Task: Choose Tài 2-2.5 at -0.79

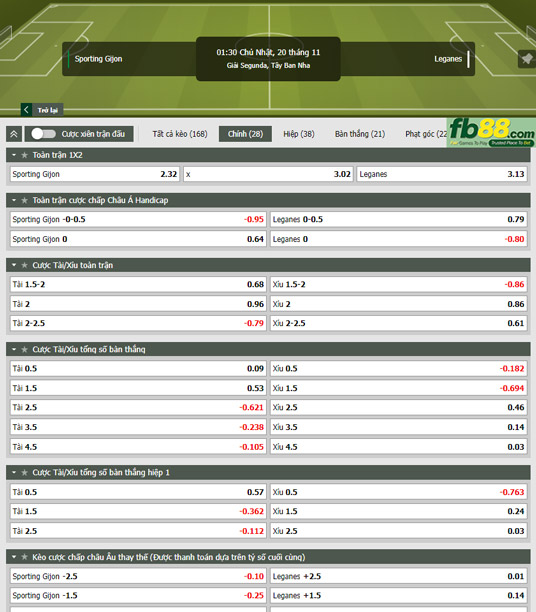Action: (138, 323)
